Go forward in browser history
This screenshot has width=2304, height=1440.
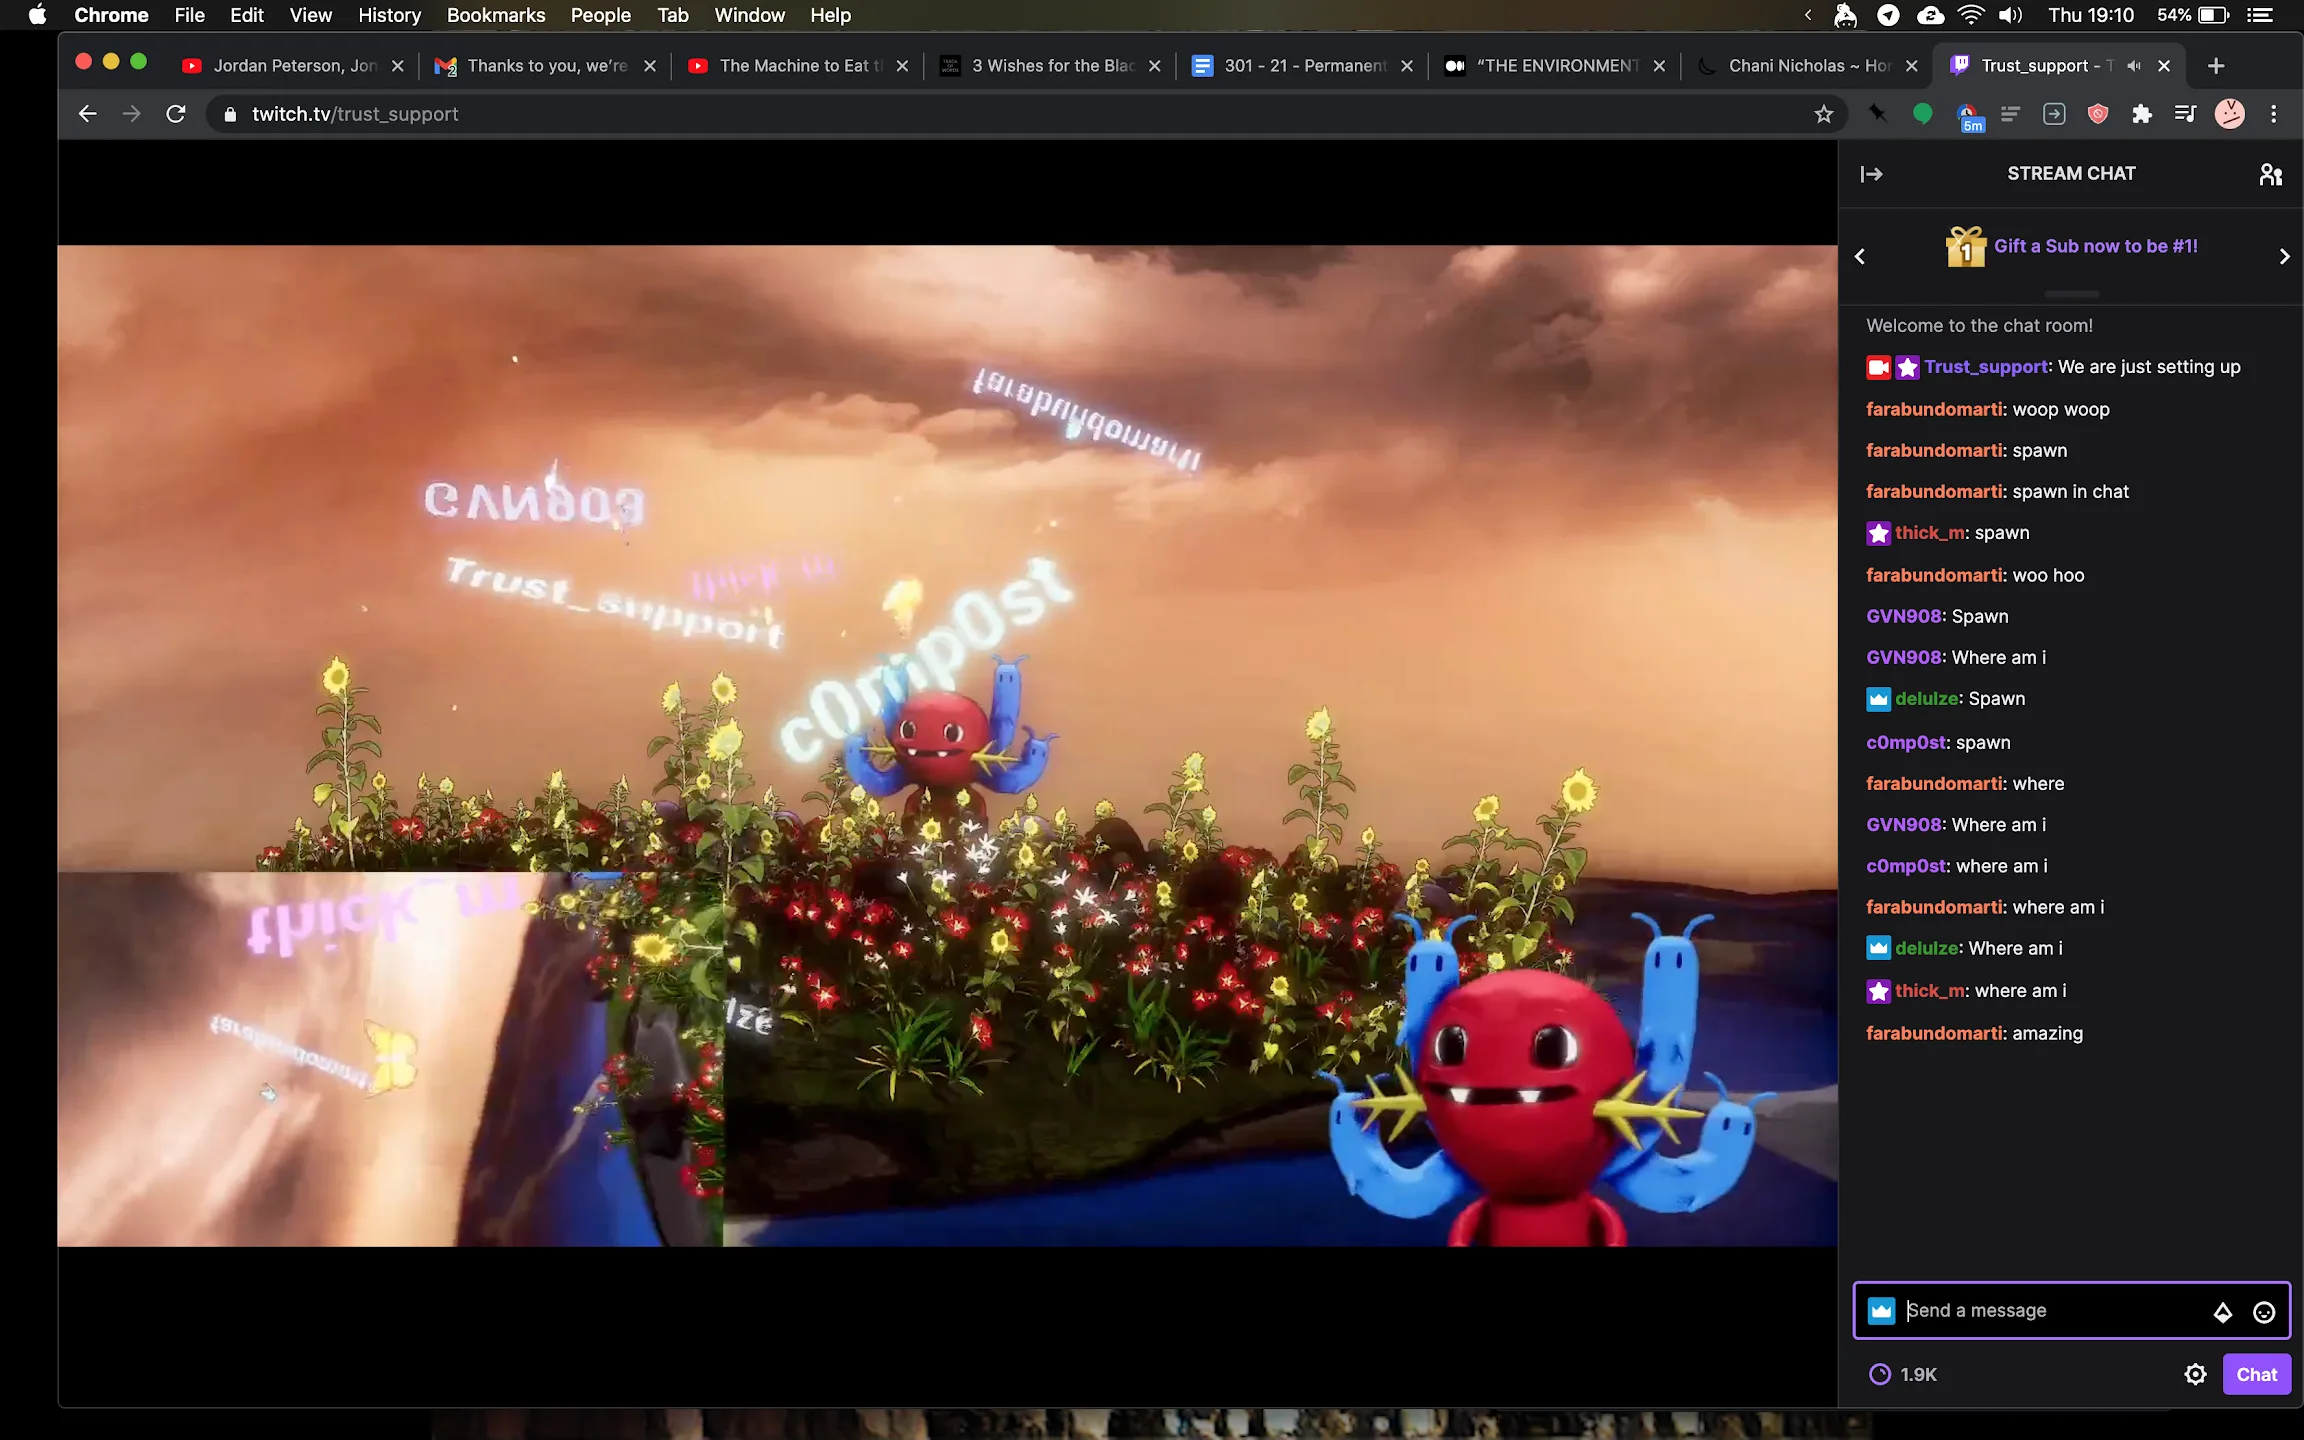pyautogui.click(x=131, y=114)
